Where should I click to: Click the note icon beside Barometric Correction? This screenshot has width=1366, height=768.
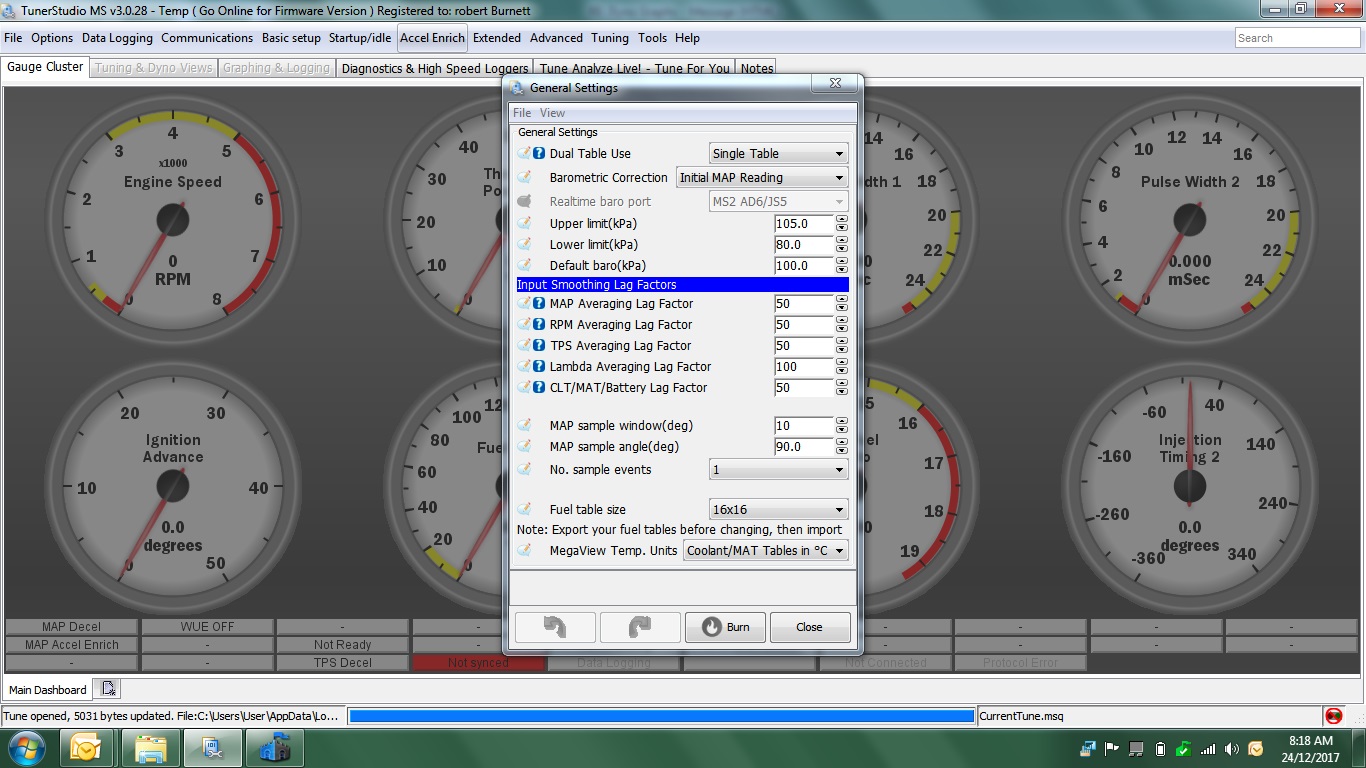(524, 177)
